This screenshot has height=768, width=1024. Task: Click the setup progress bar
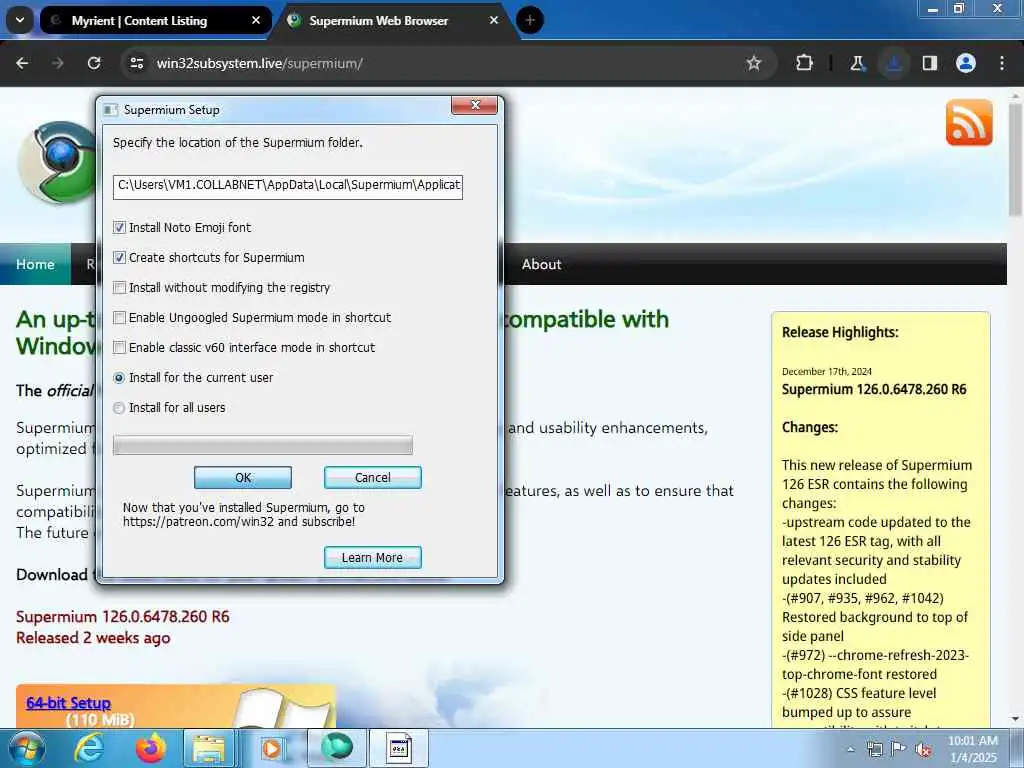click(263, 445)
